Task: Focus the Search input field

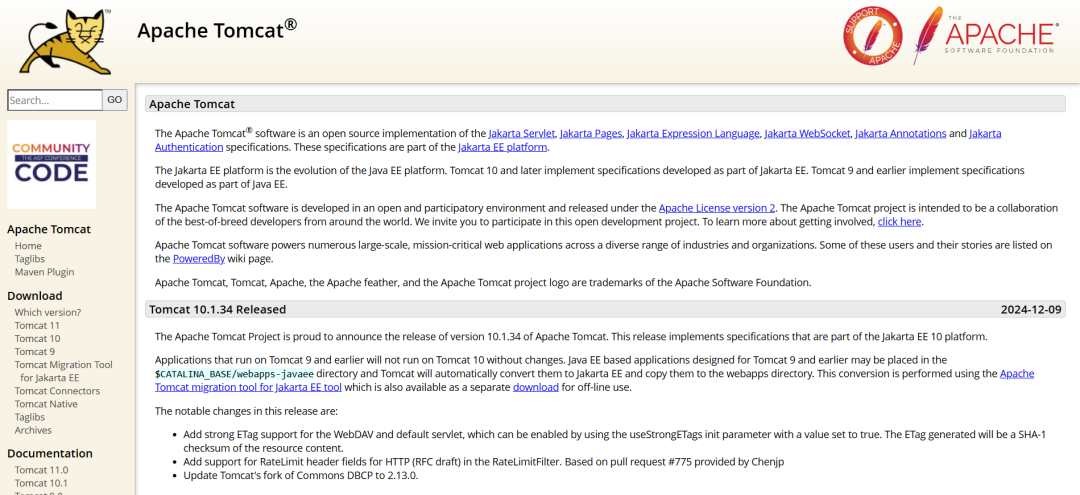Action: click(55, 100)
